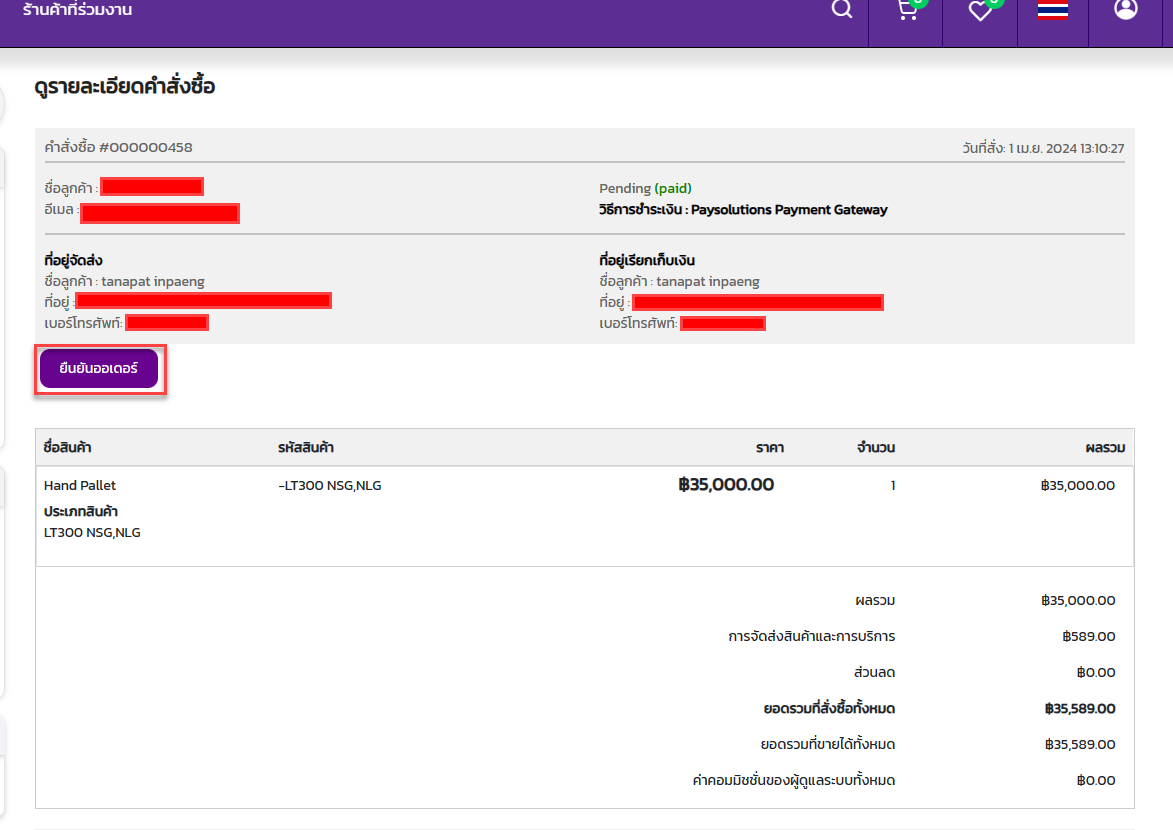Click the ฿589.00 shipping cost value
Image resolution: width=1173 pixels, height=830 pixels.
1088,636
